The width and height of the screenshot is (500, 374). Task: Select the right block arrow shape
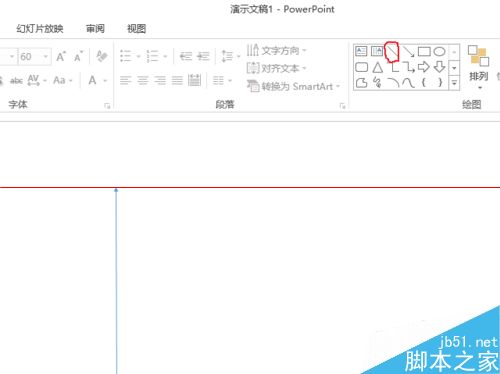pos(424,67)
